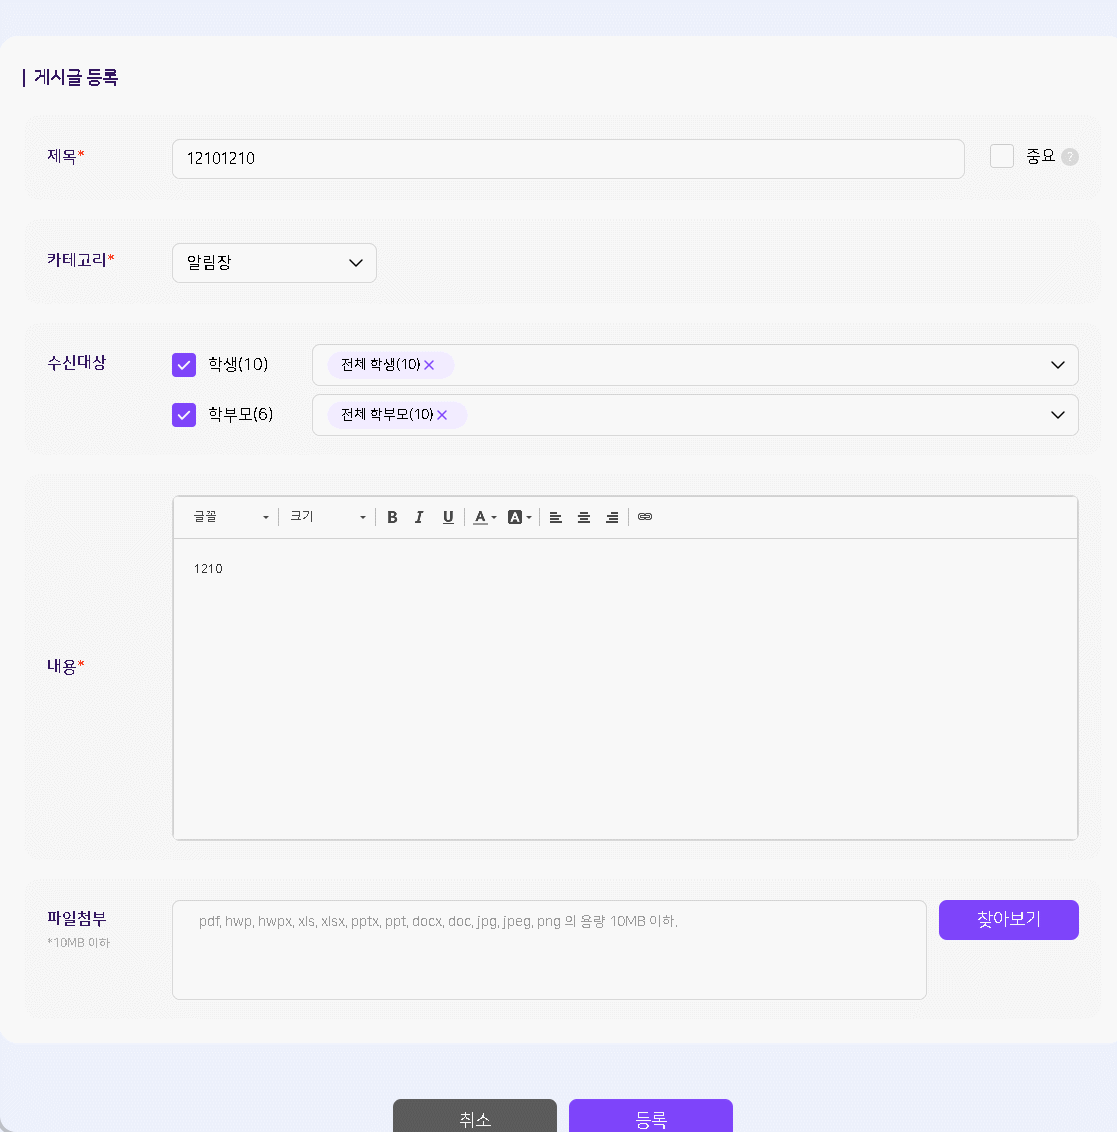
Task: Open the 크기 font size dropdown
Action: (327, 517)
